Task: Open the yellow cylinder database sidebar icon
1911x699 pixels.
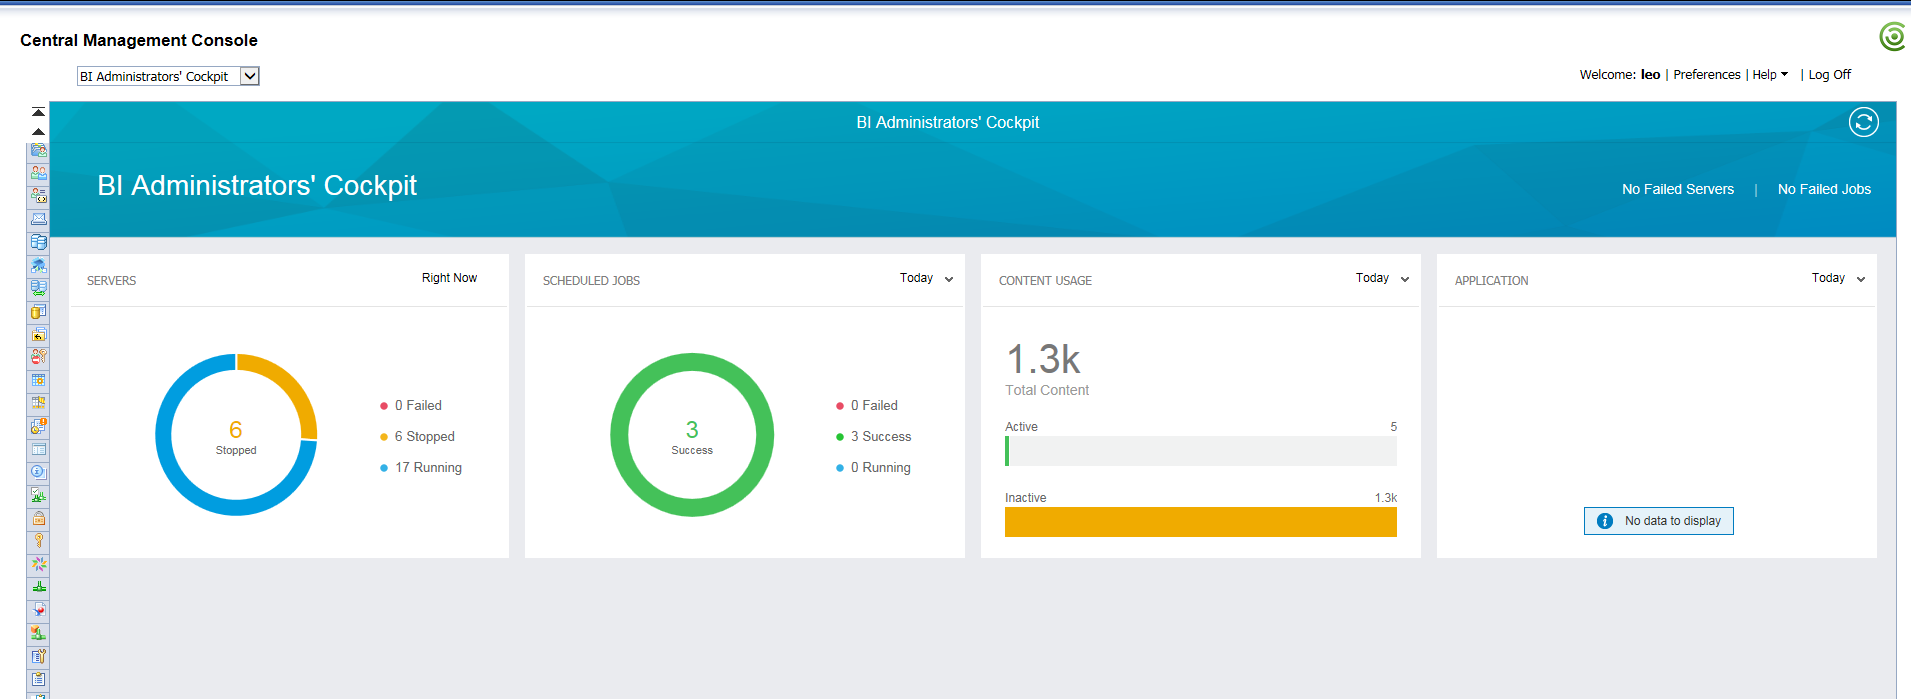Action: tap(38, 311)
